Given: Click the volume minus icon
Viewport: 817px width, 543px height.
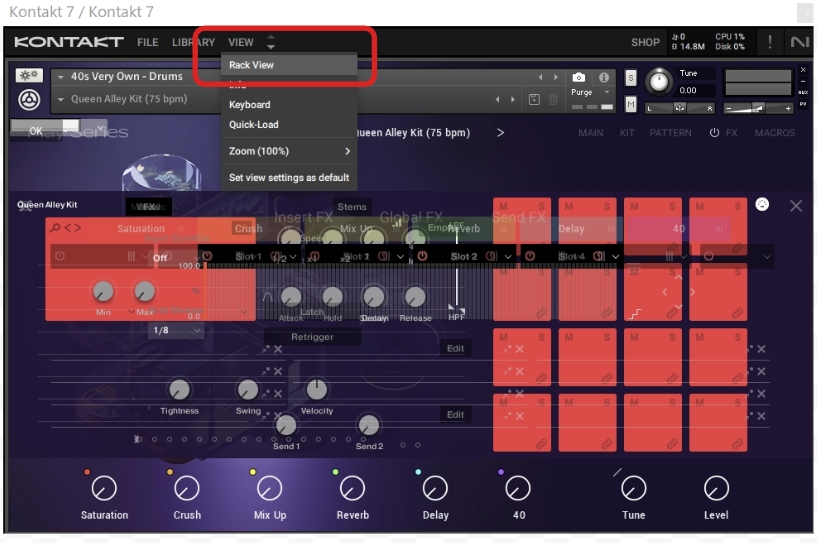Looking at the screenshot, I should (x=729, y=108).
